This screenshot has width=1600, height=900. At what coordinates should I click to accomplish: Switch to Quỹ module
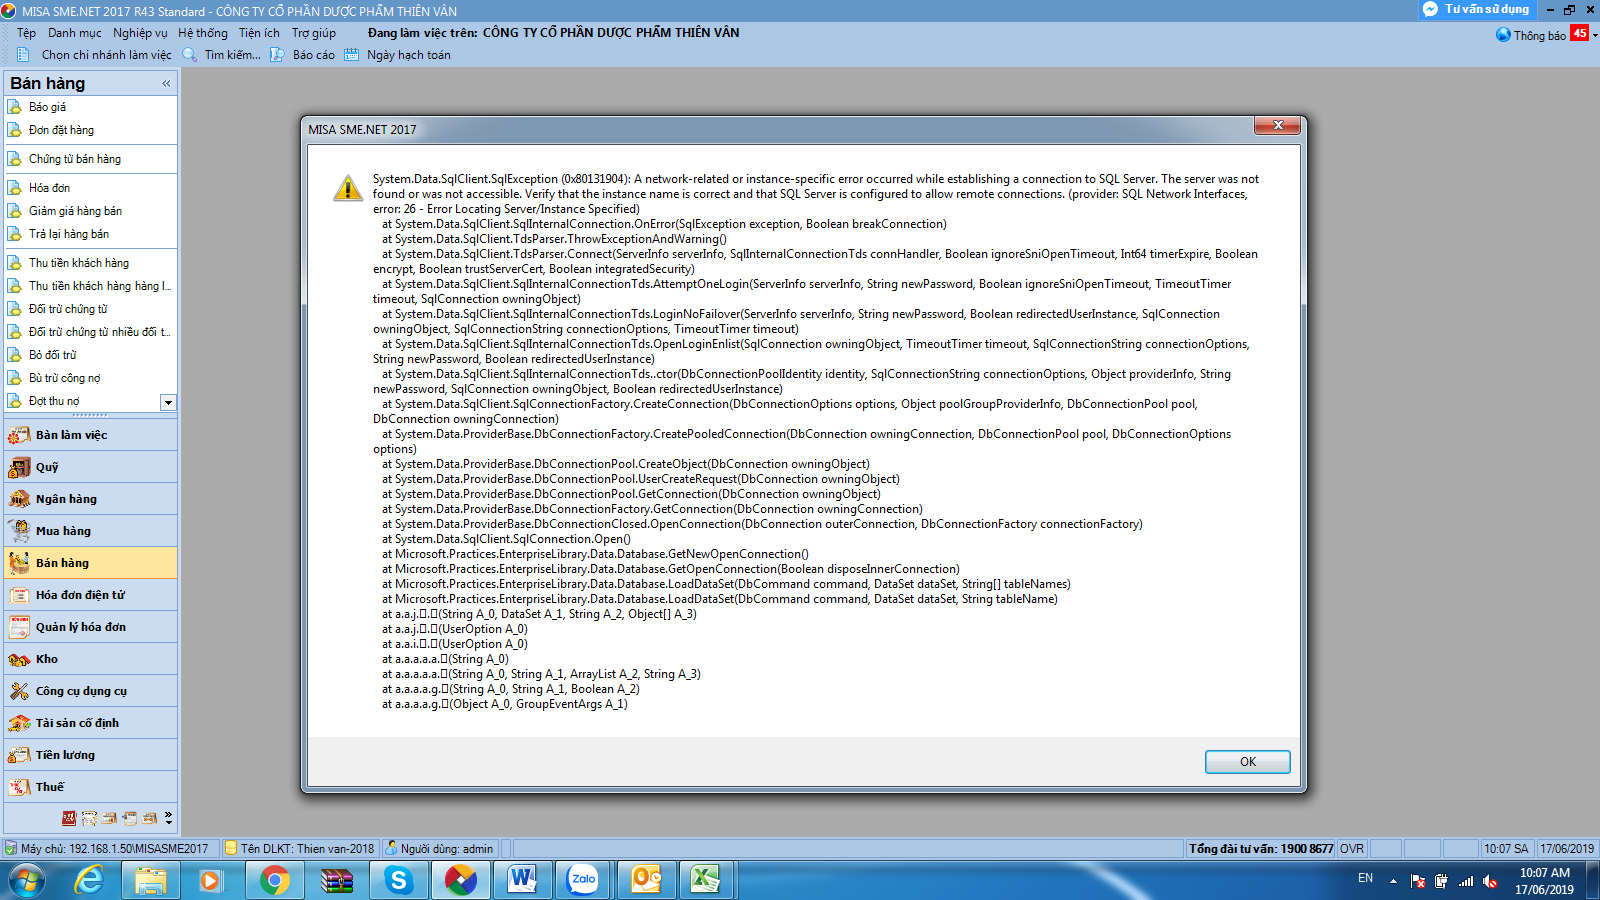pos(91,467)
